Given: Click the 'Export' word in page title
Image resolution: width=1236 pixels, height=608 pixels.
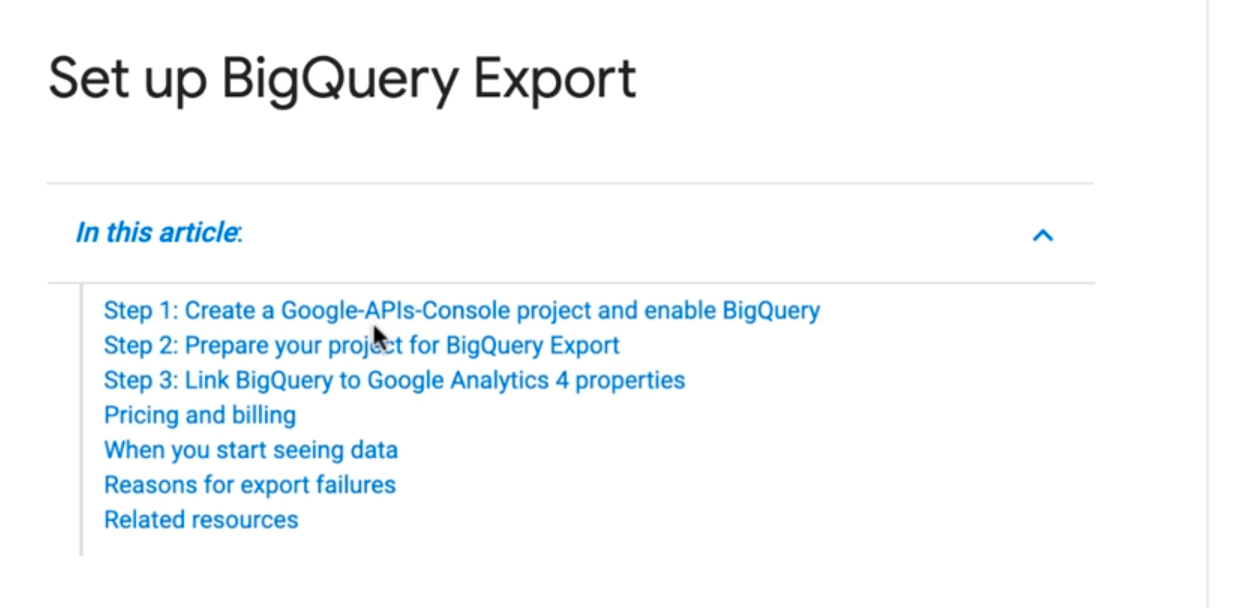Looking at the screenshot, I should [x=555, y=80].
